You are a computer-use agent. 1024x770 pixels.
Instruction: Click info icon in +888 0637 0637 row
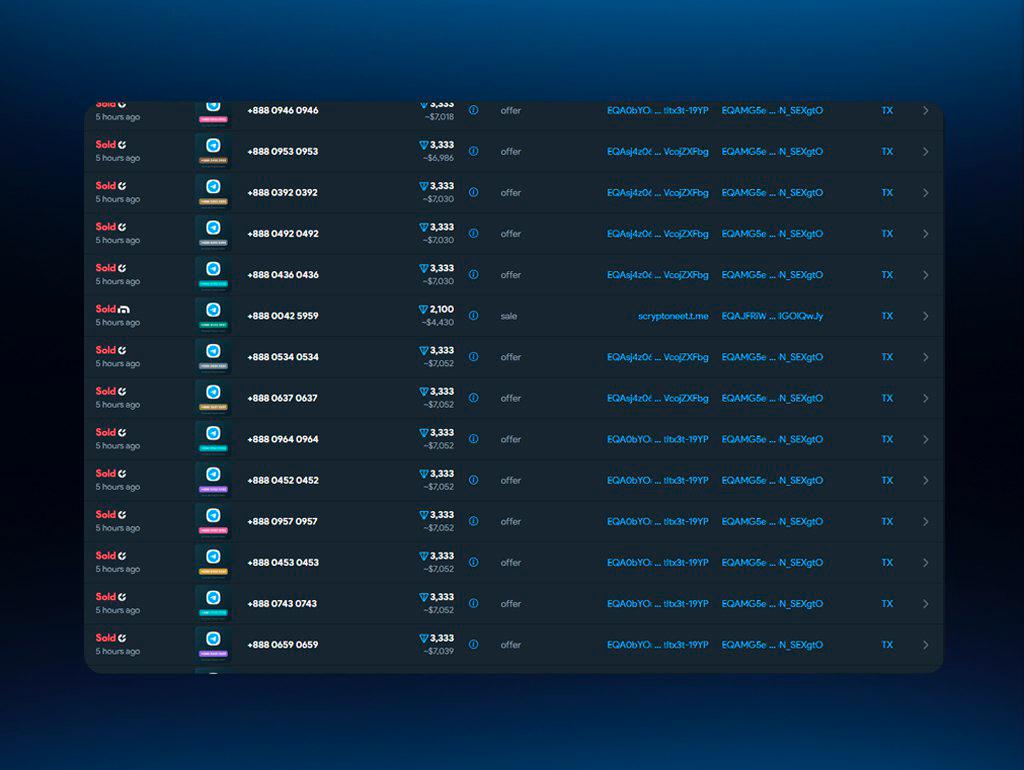click(473, 397)
